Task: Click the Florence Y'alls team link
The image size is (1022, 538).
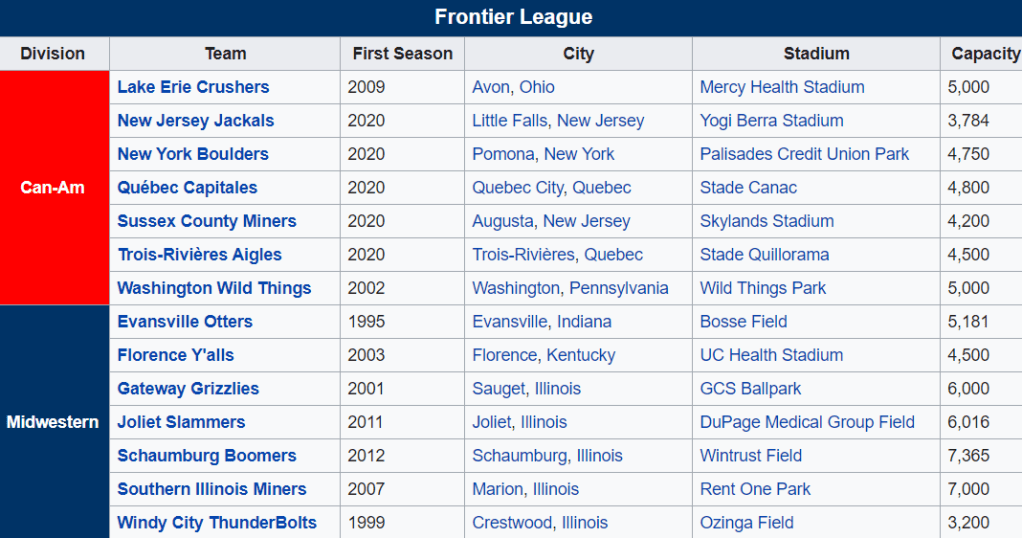Action: pos(175,355)
